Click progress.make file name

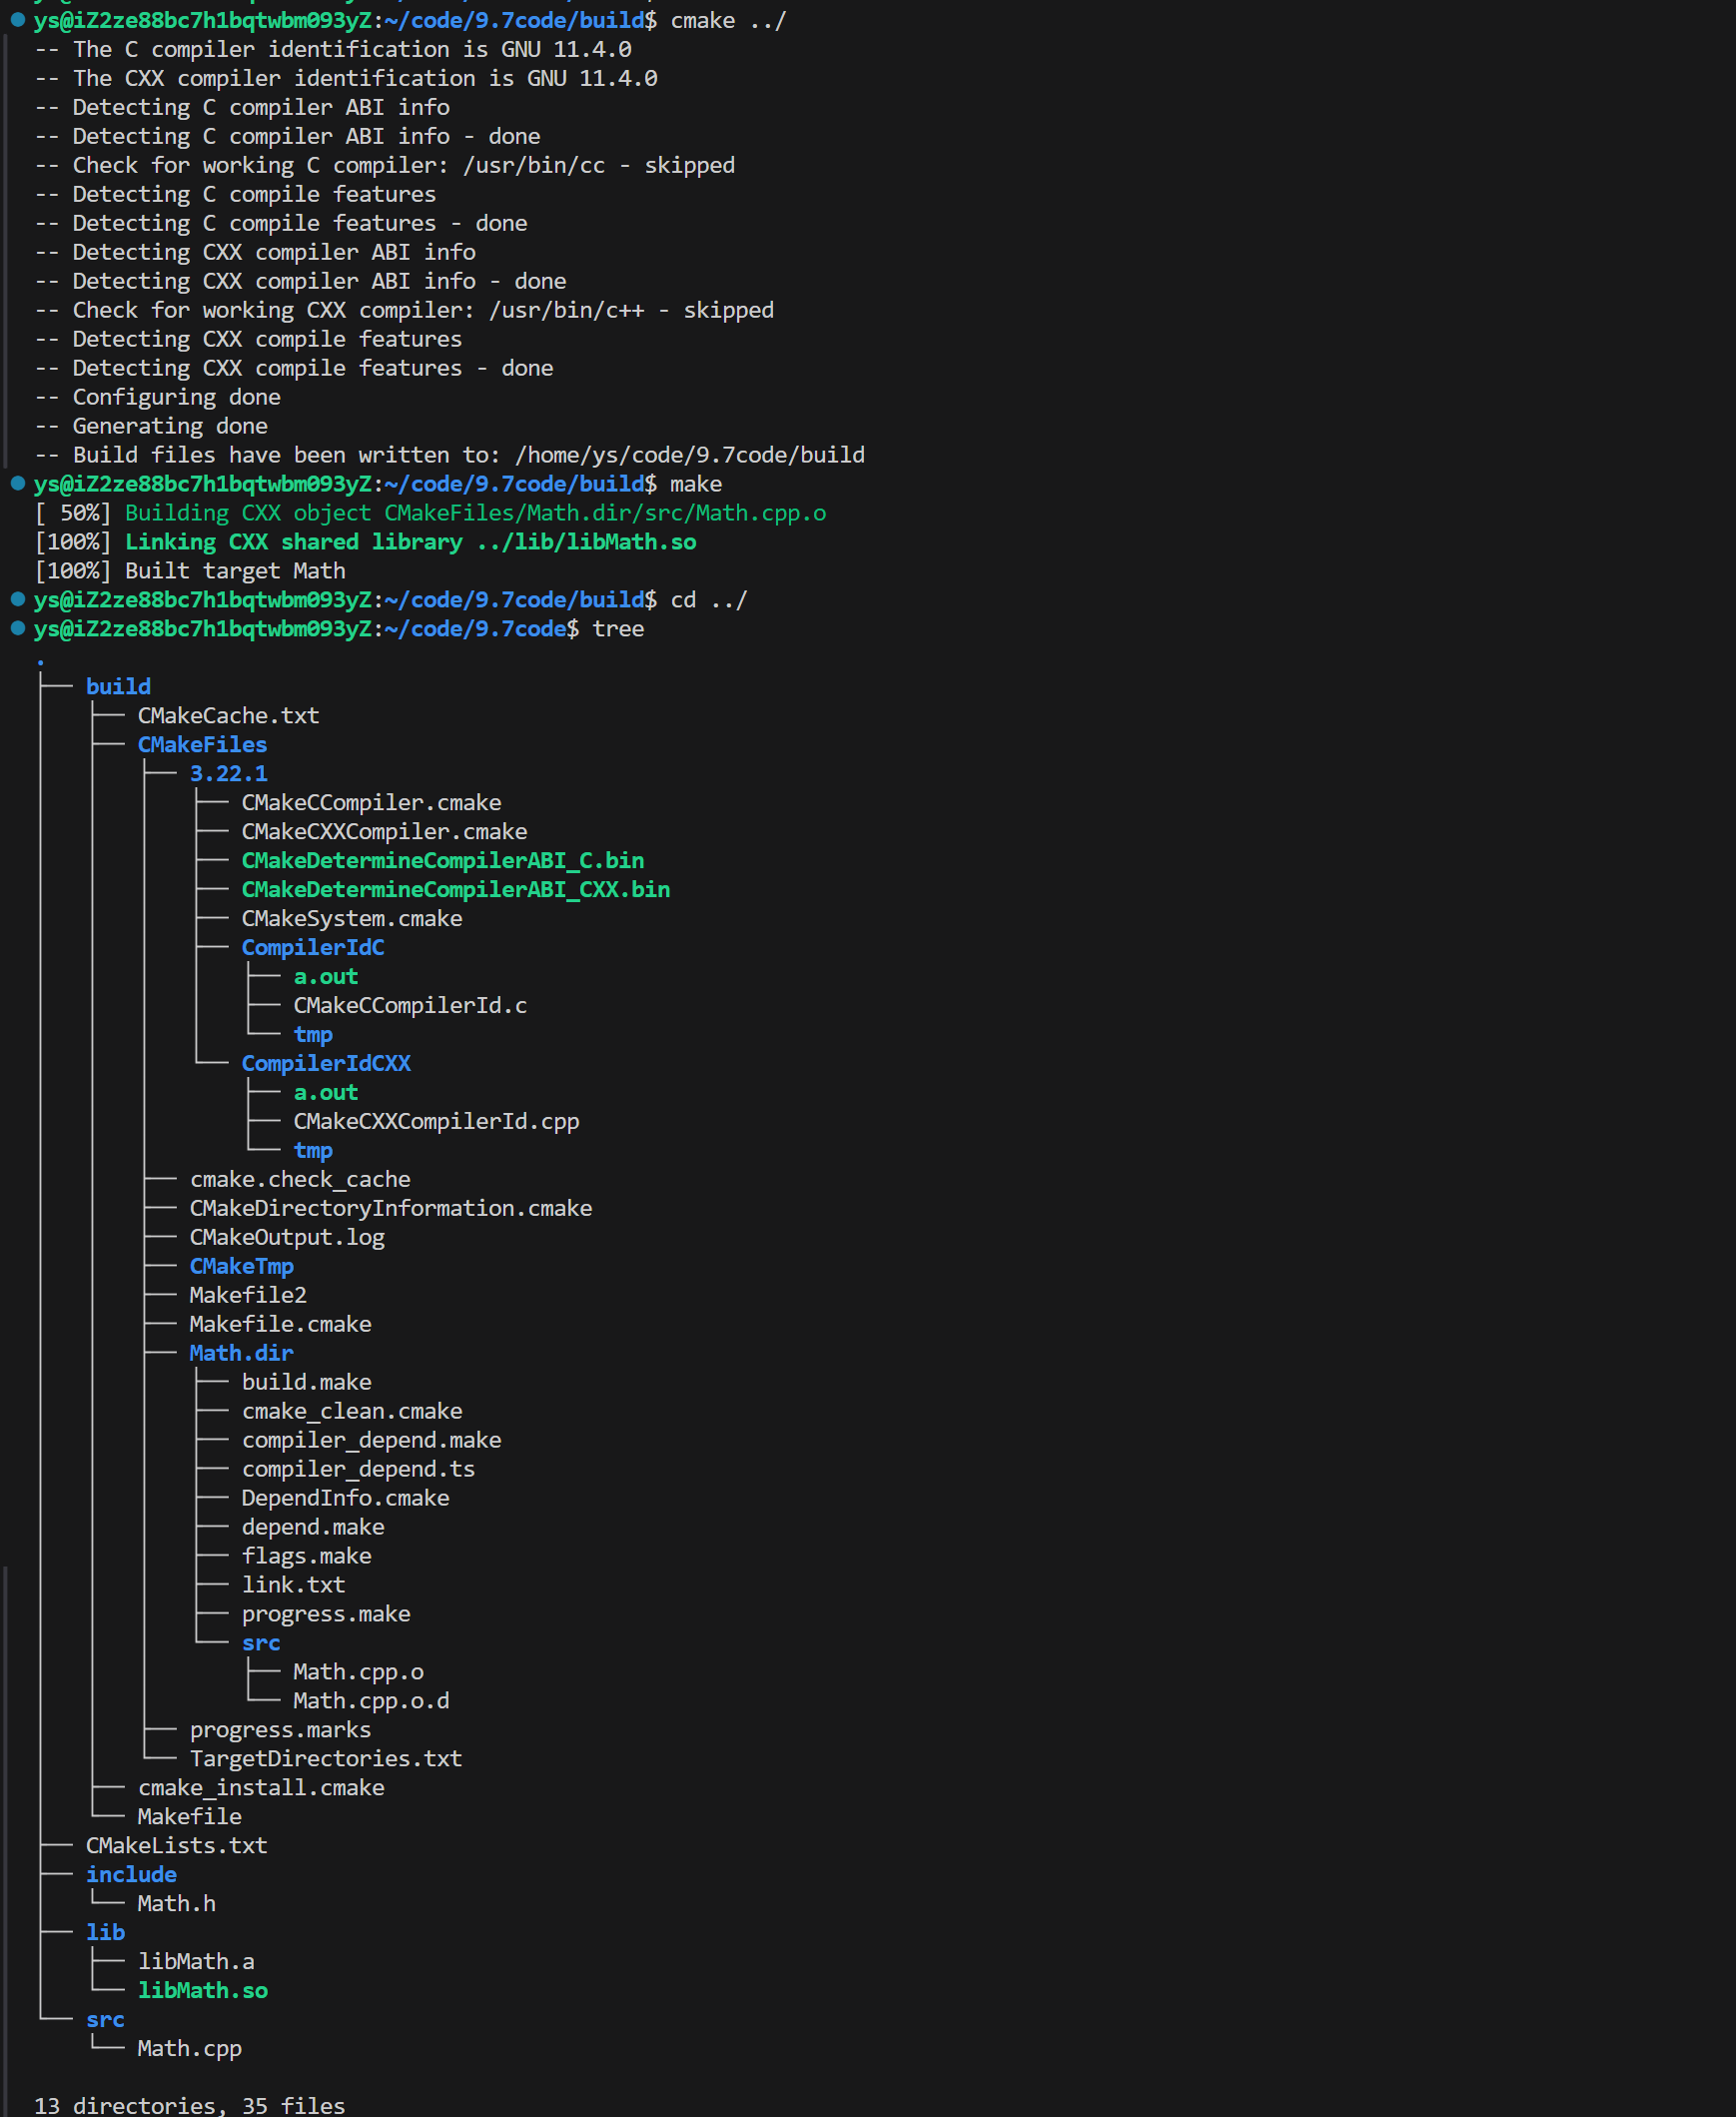(x=326, y=1615)
